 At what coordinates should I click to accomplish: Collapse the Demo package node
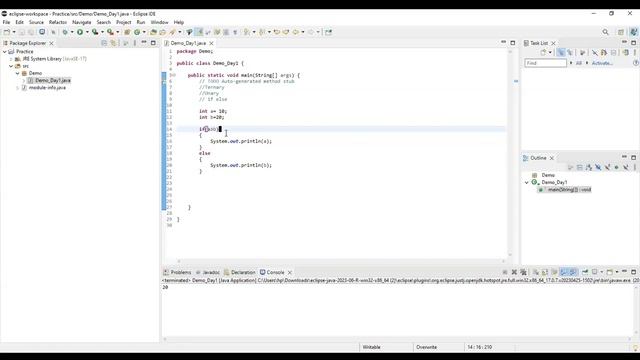(18, 73)
